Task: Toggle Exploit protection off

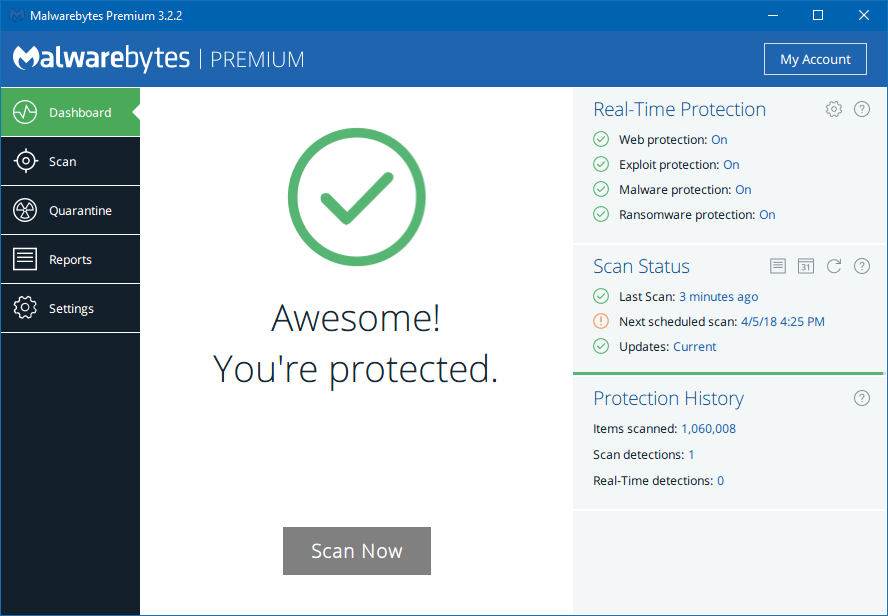Action: coord(731,164)
